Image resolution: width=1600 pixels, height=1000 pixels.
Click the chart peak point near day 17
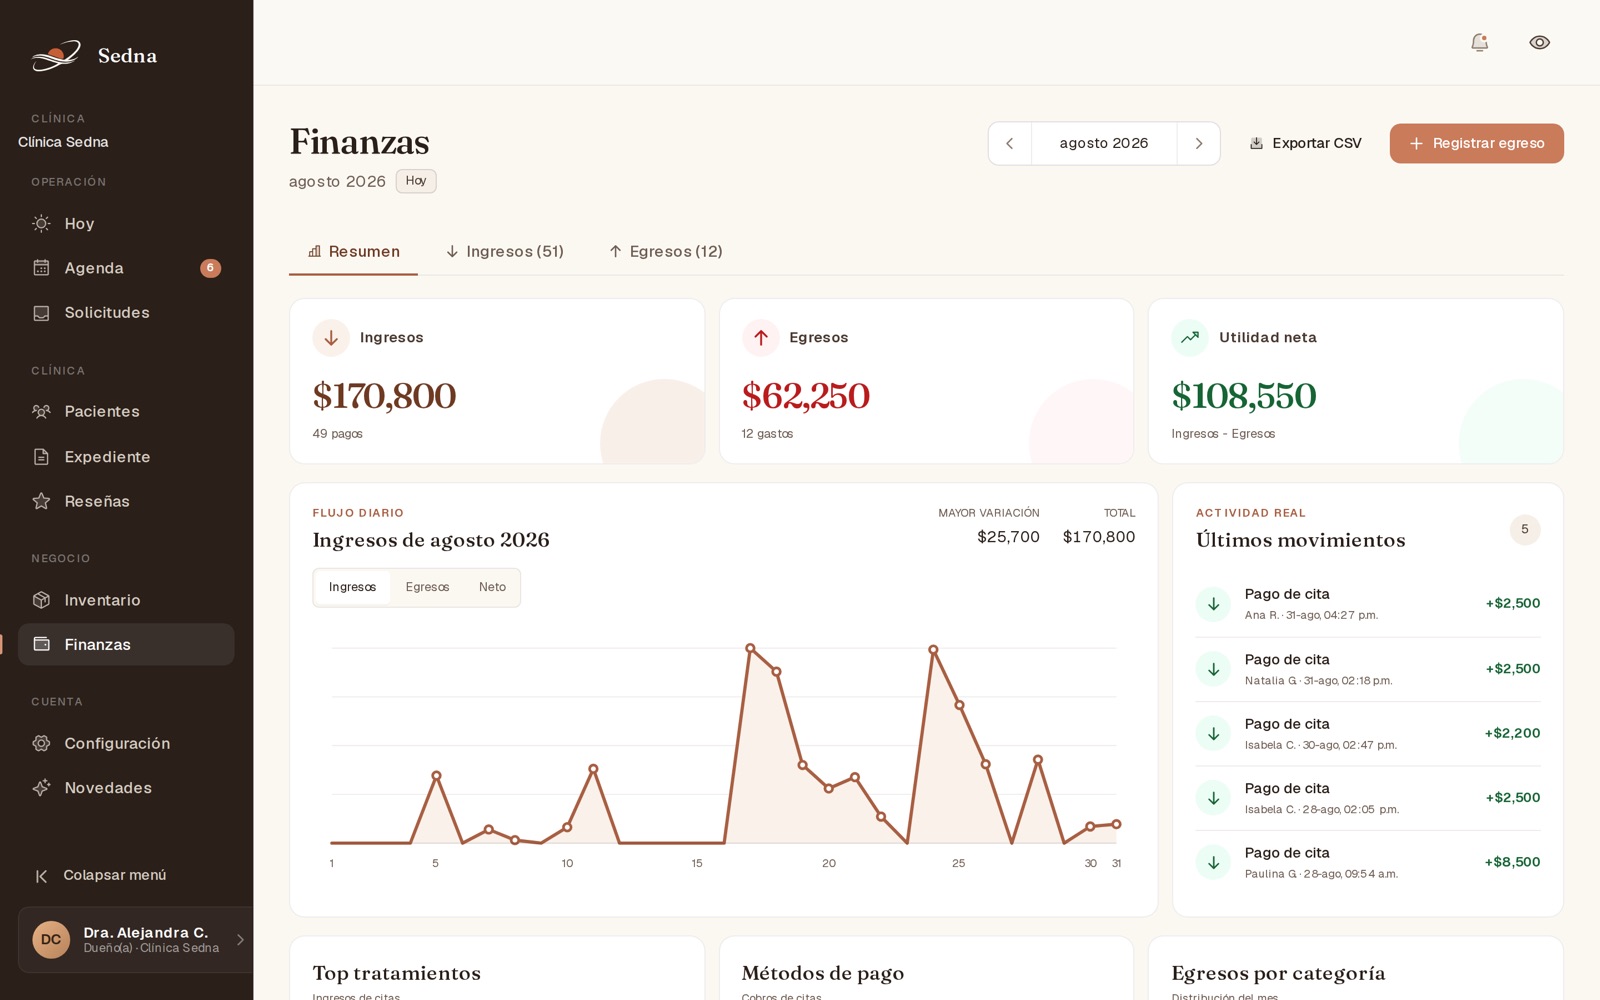750,648
